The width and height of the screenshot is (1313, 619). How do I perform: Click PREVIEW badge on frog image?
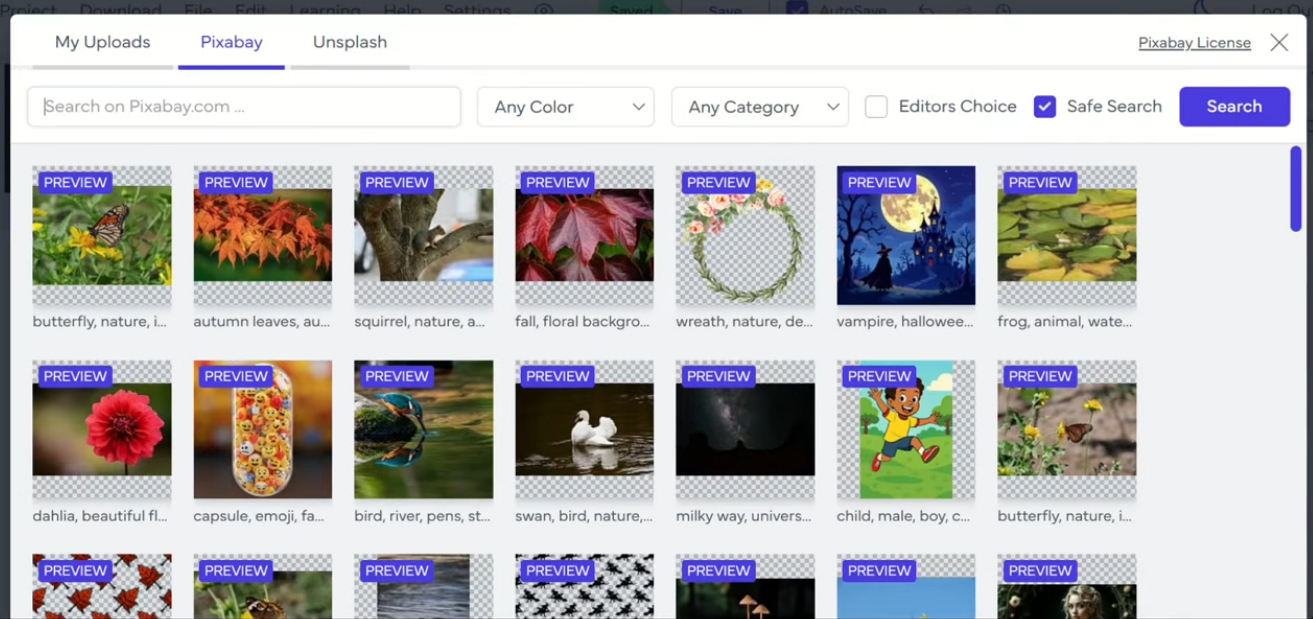1040,182
